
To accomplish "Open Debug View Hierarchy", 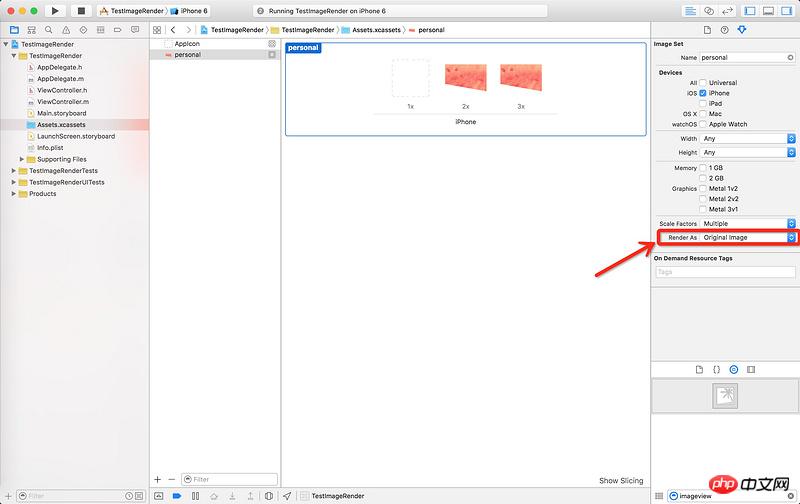I will (x=269, y=496).
